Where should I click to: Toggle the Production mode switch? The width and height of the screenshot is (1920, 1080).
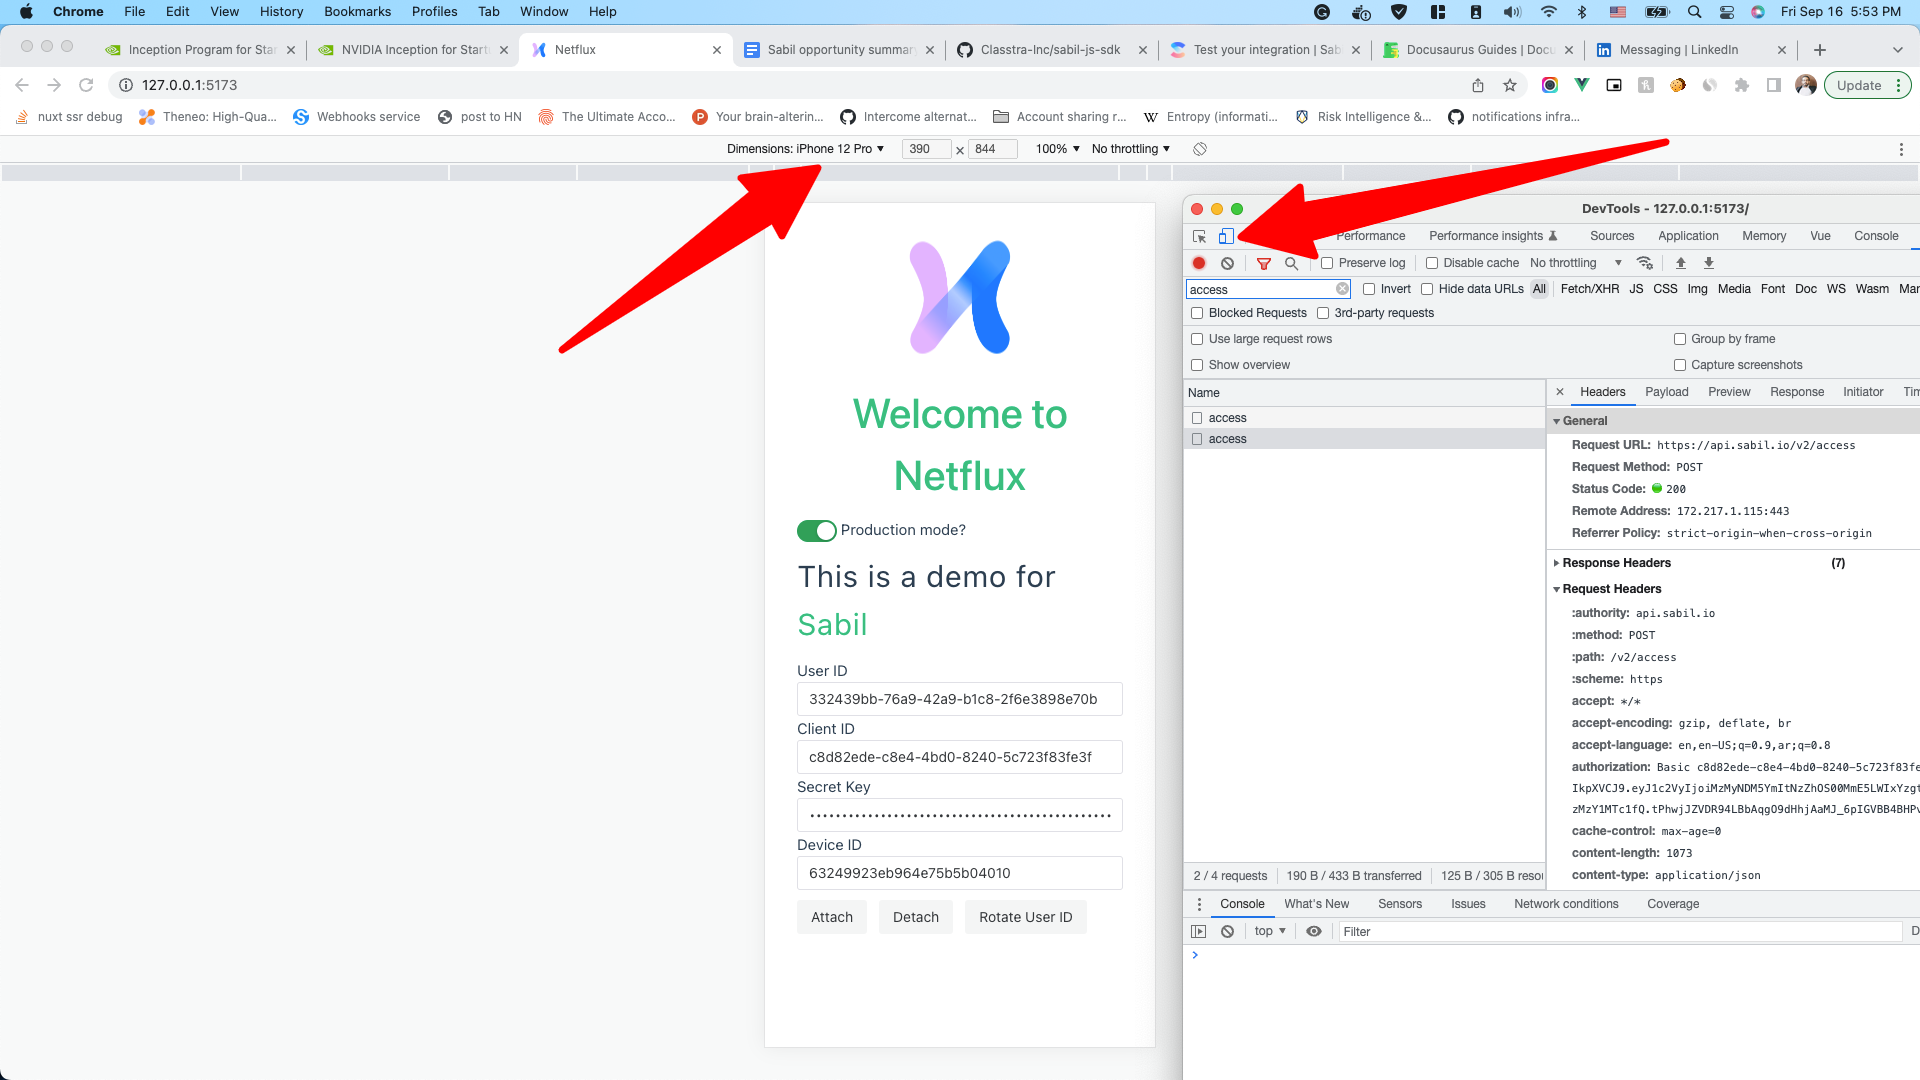pyautogui.click(x=814, y=530)
